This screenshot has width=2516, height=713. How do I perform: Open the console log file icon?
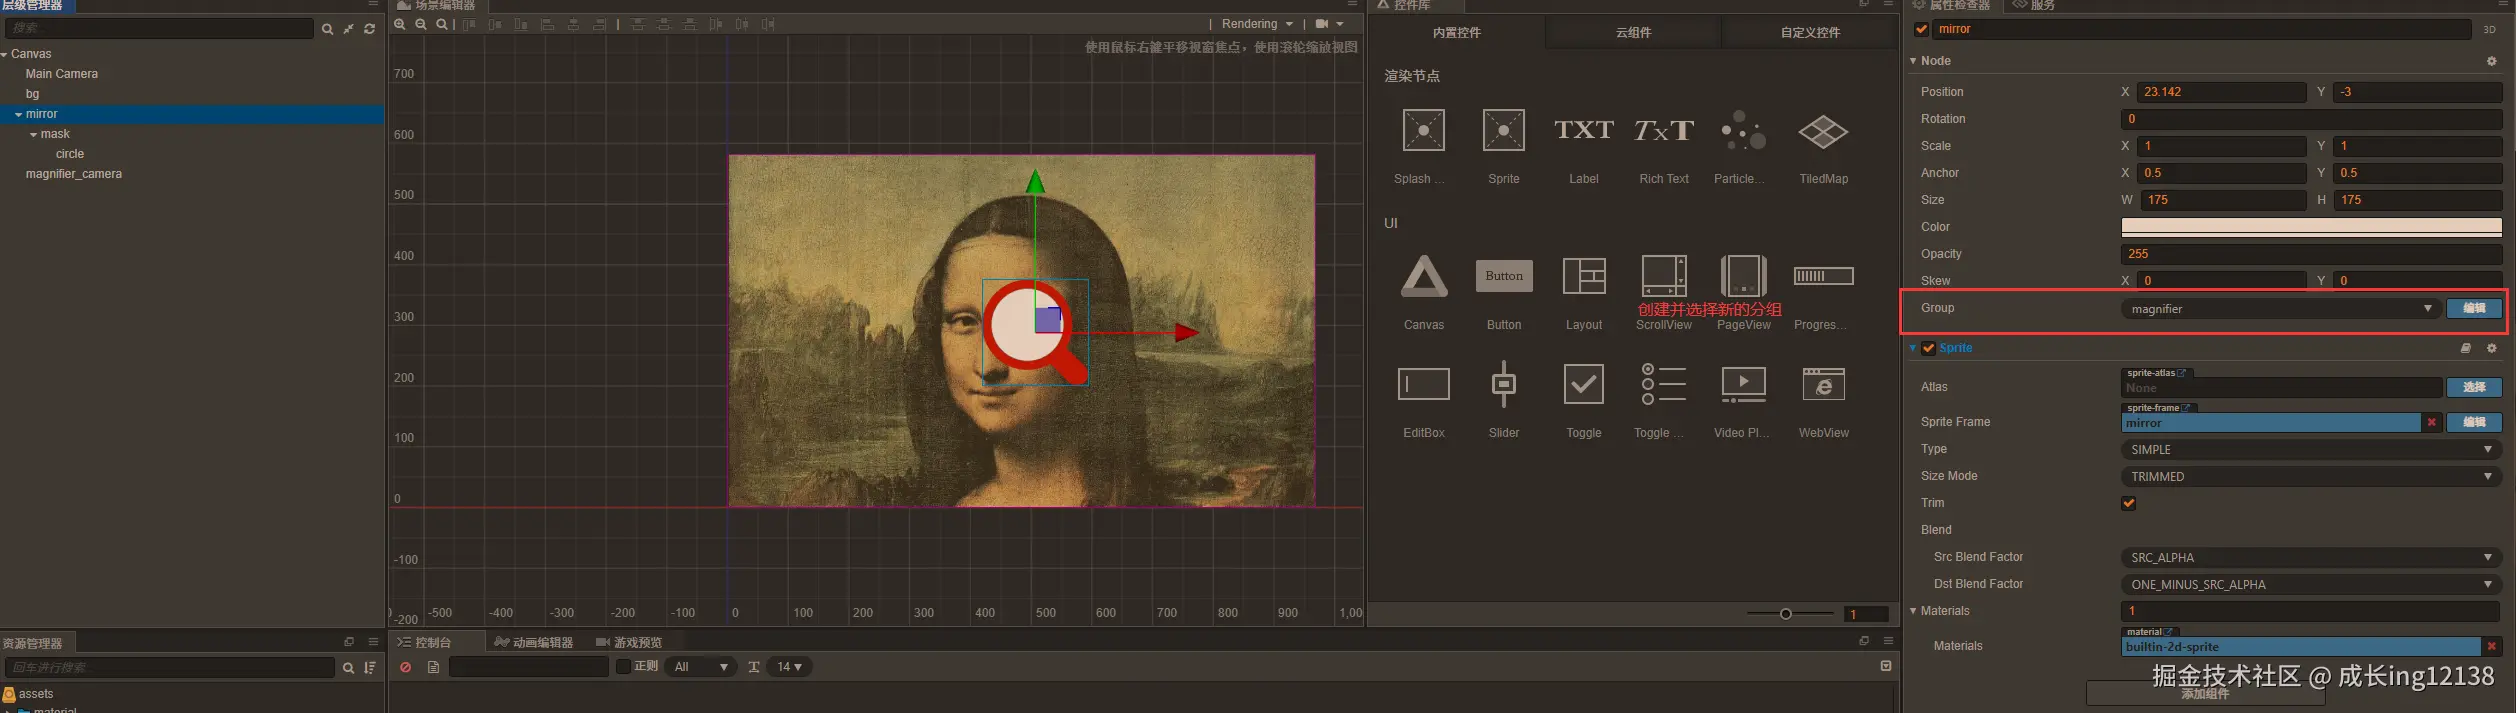[434, 667]
